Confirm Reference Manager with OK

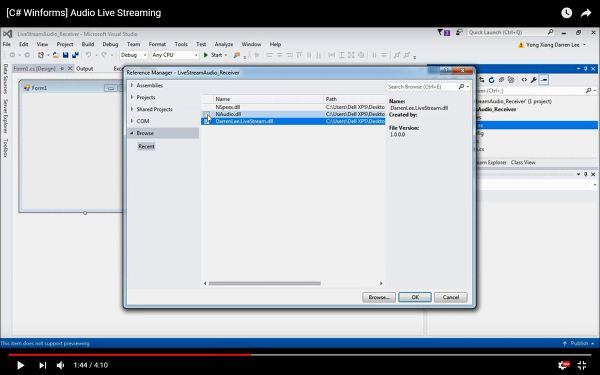coord(415,297)
